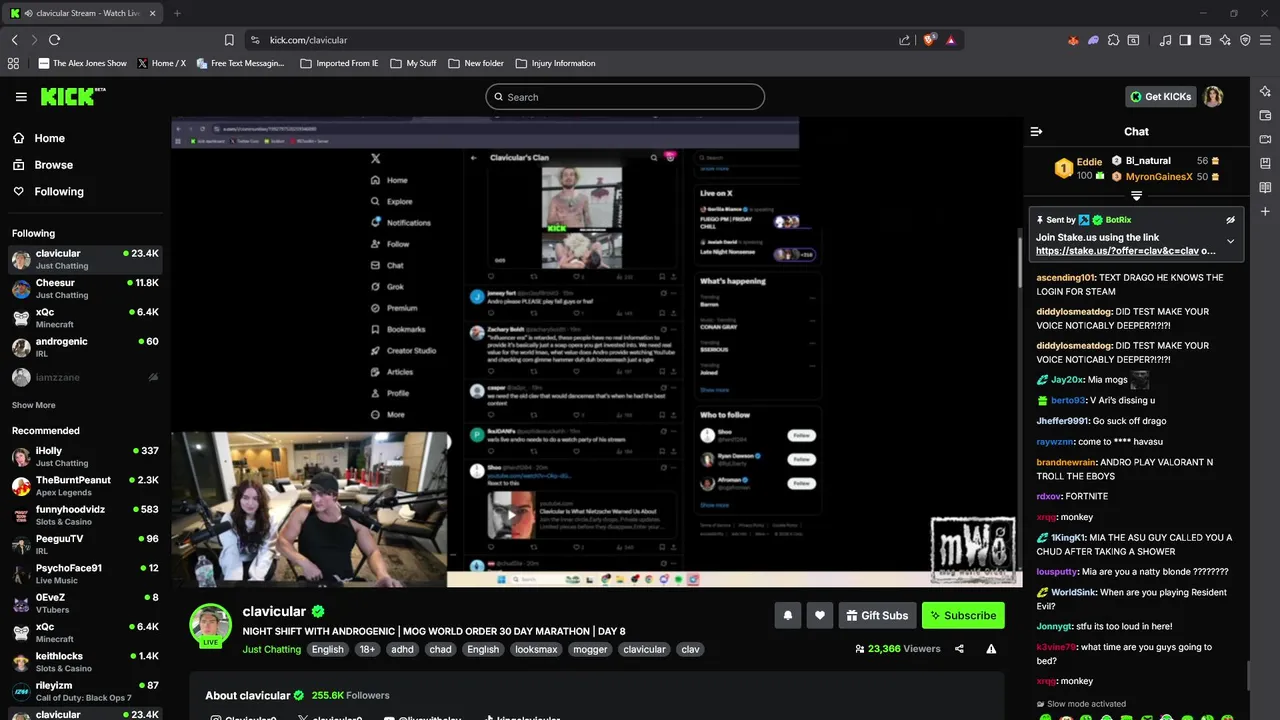Open Home / X bookmark
This screenshot has height=720, width=1280.
(x=161, y=63)
